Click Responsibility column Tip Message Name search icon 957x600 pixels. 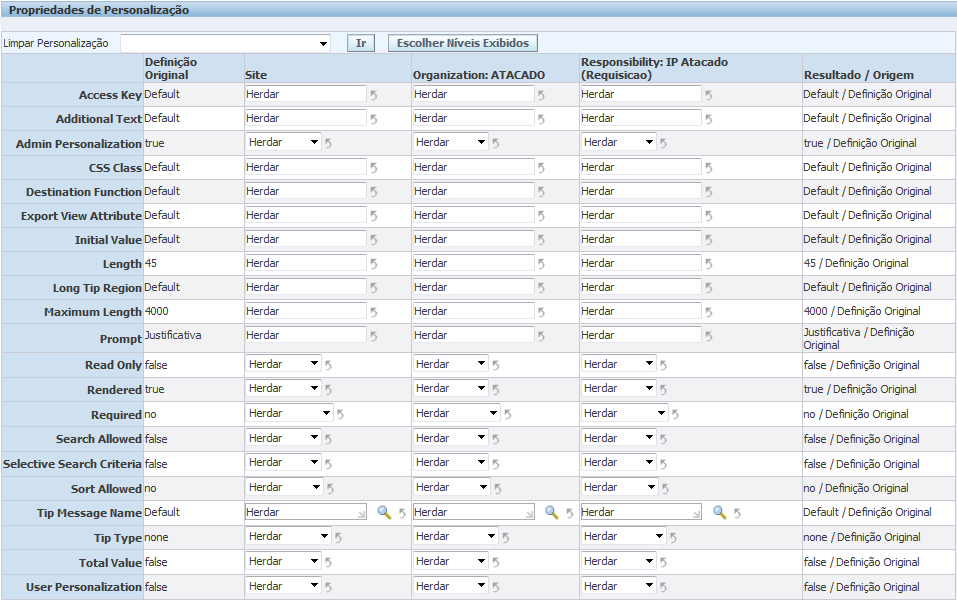click(x=719, y=513)
